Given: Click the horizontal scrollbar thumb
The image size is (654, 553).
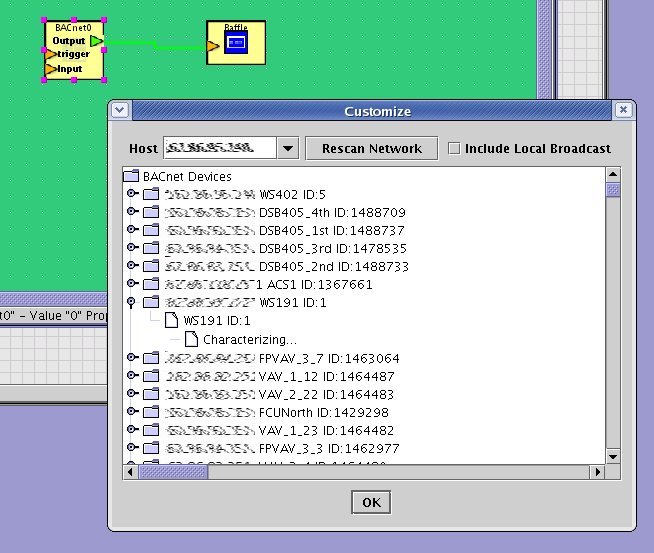Looking at the screenshot, I should tap(173, 472).
